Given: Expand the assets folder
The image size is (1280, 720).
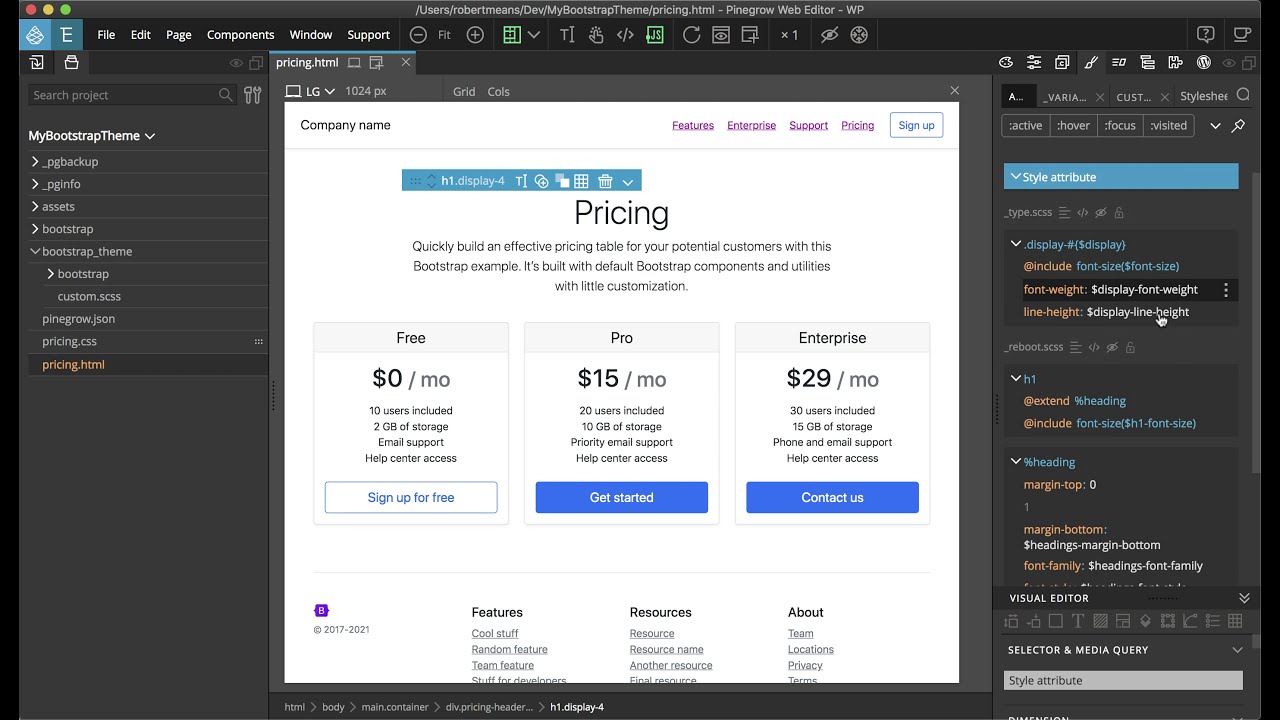Looking at the screenshot, I should click(x=35, y=206).
